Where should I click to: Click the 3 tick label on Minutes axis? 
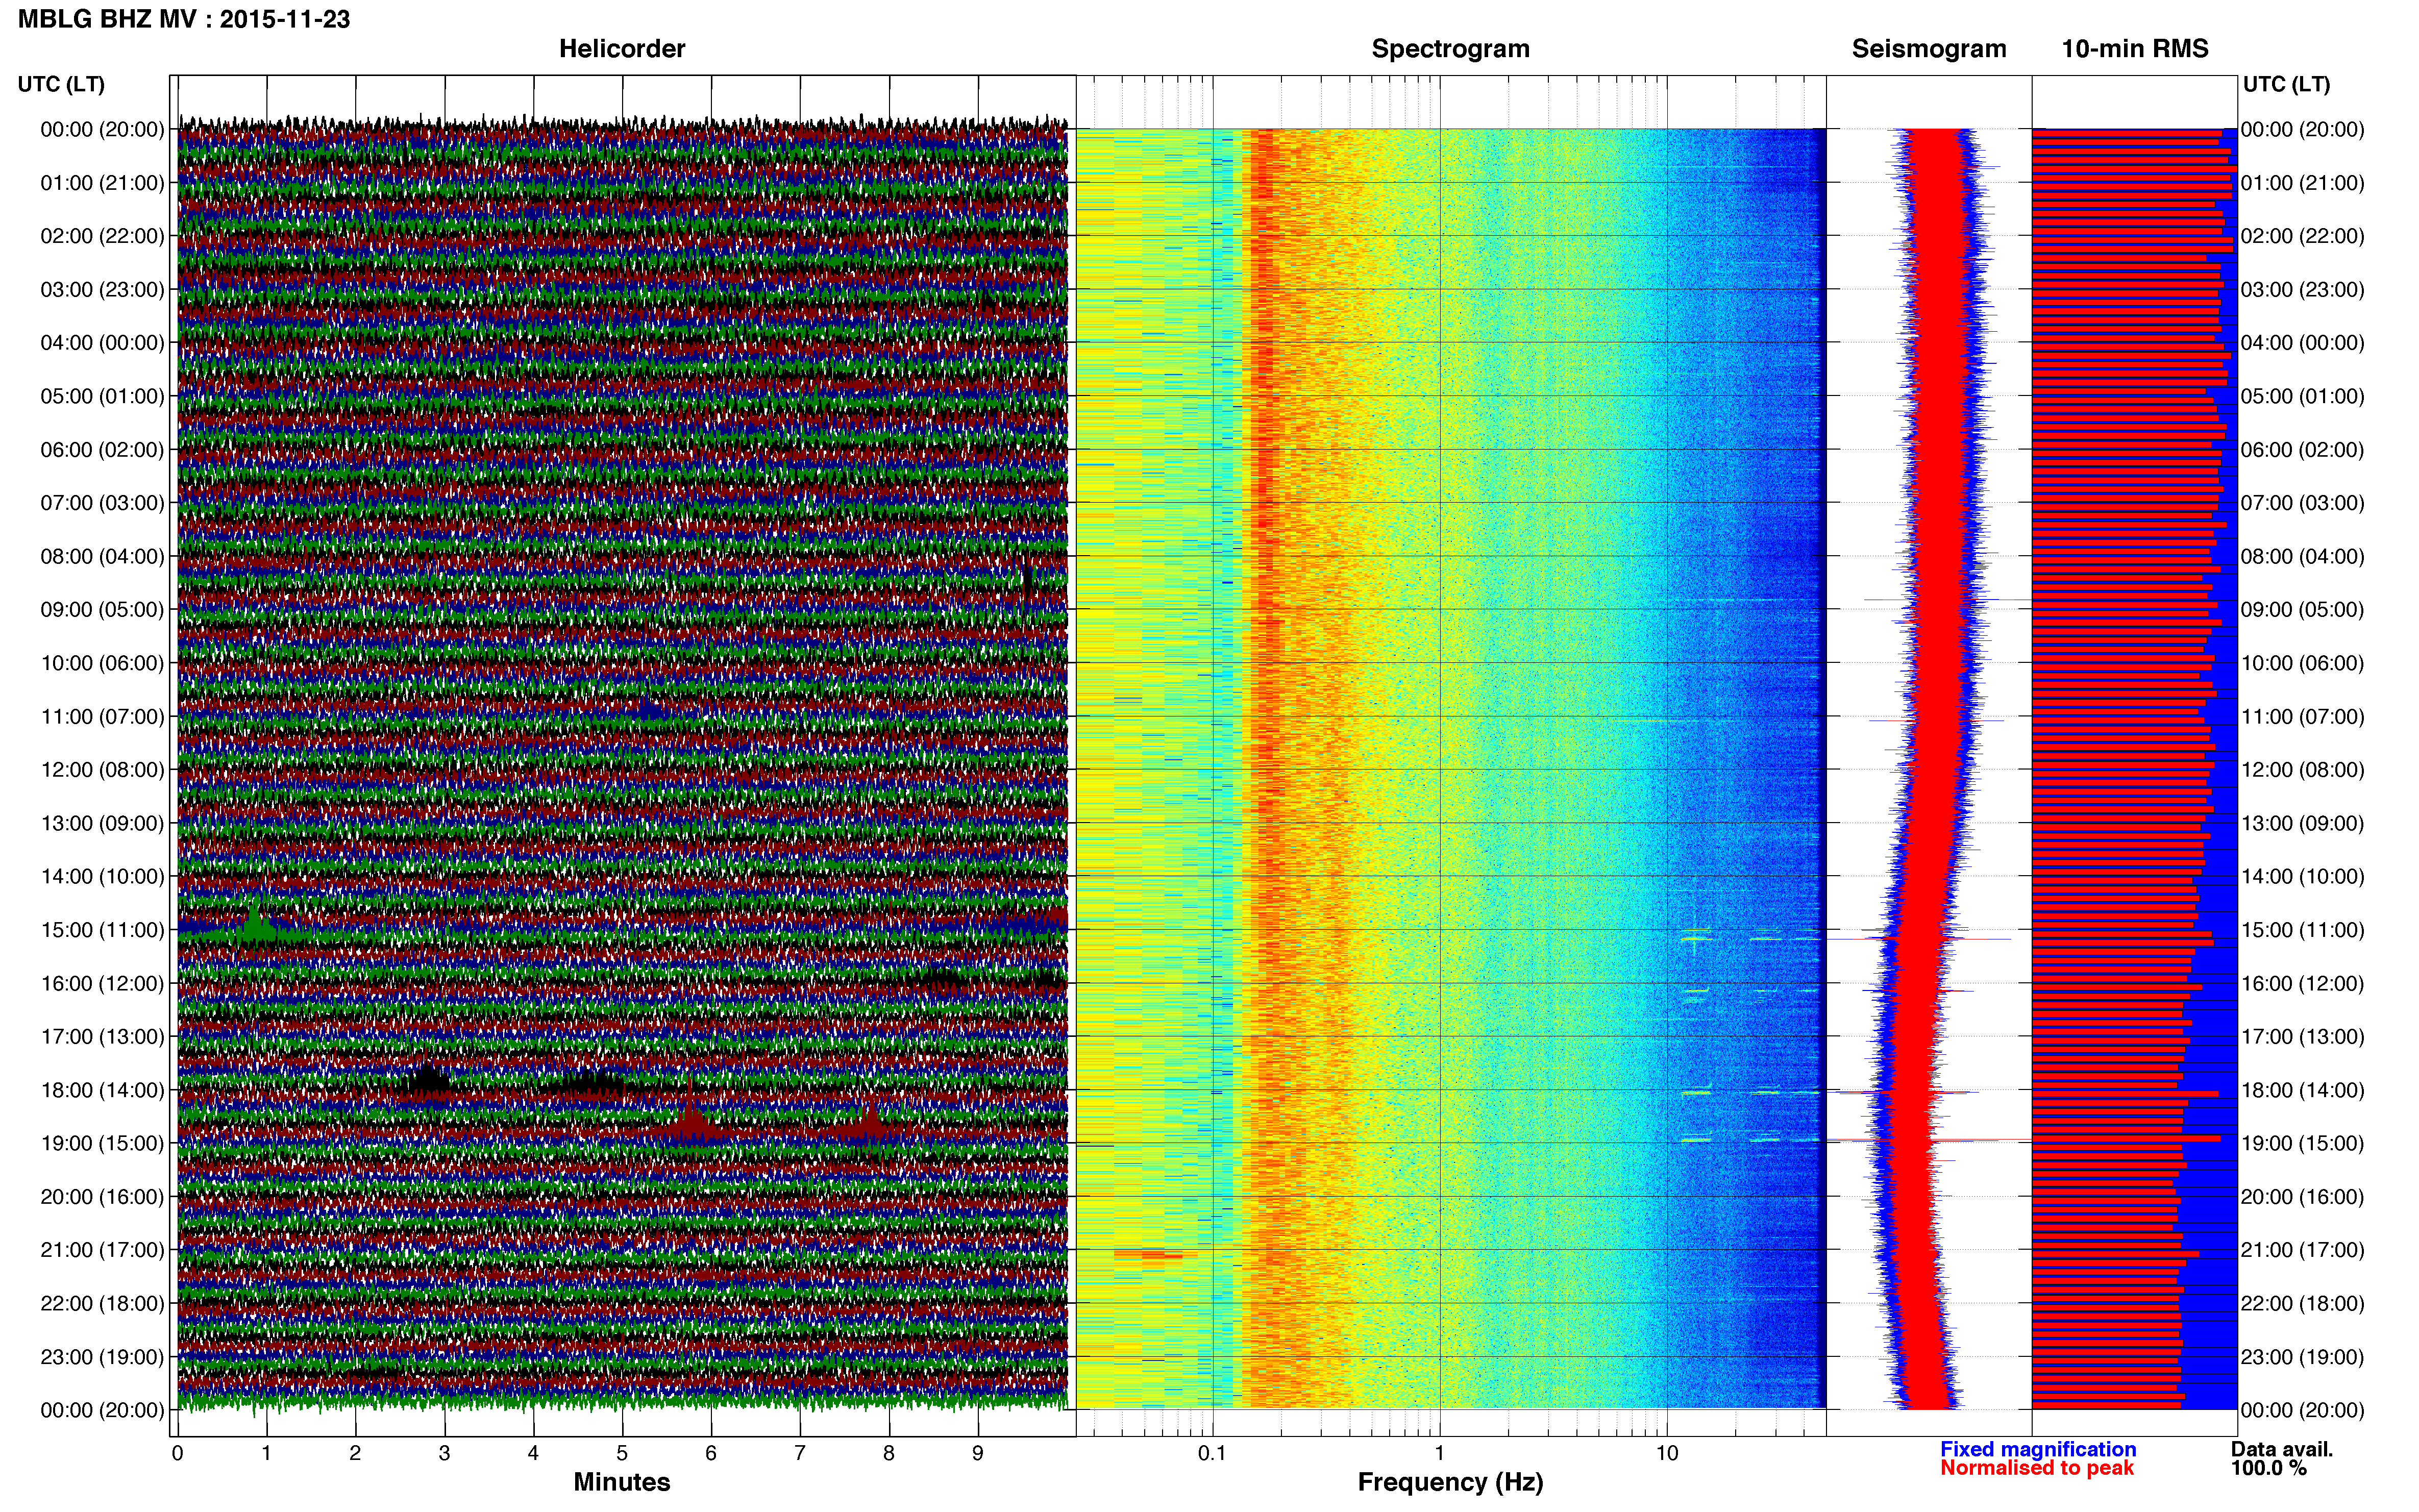click(x=444, y=1453)
